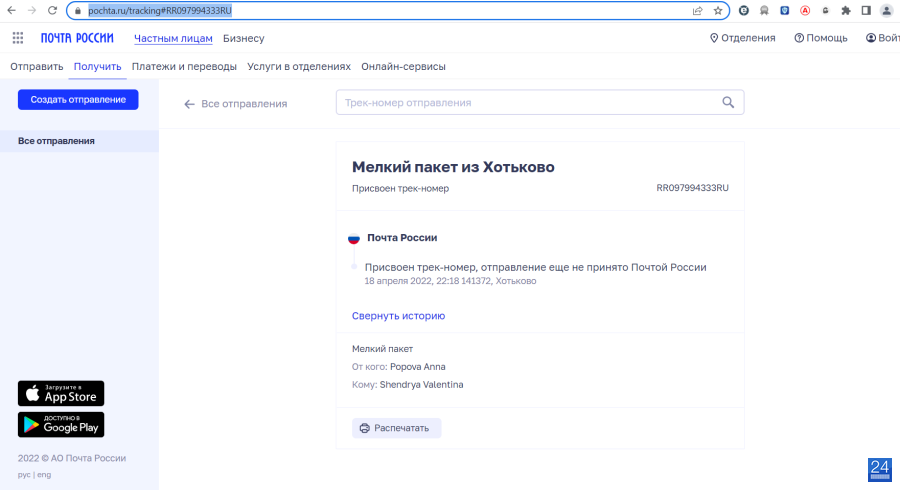Open the Google Play download badge
900x490 pixels.
point(61,425)
